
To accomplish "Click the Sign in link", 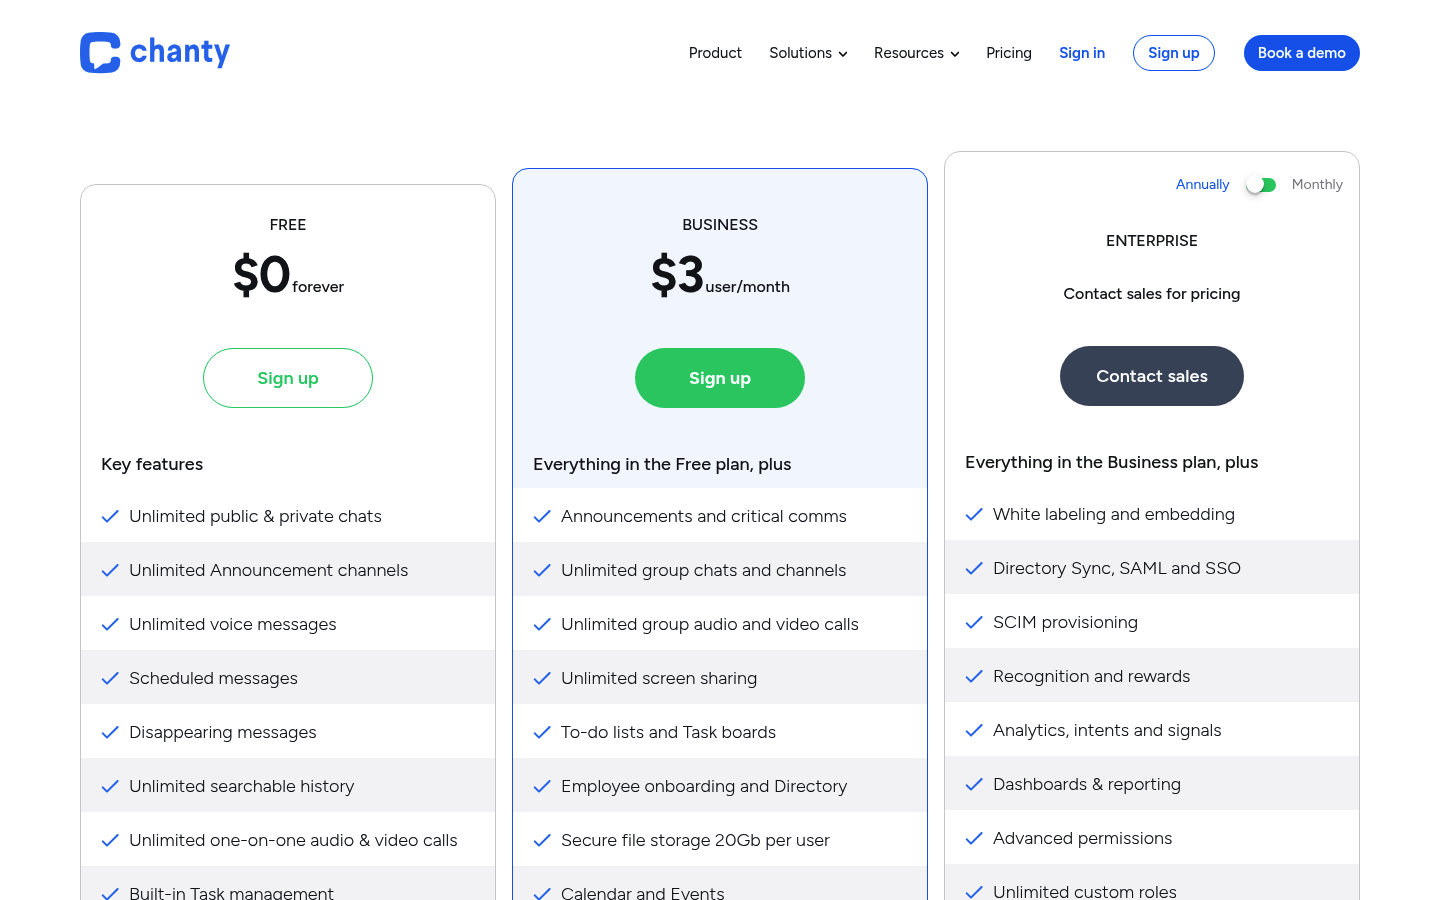I will [x=1082, y=53].
